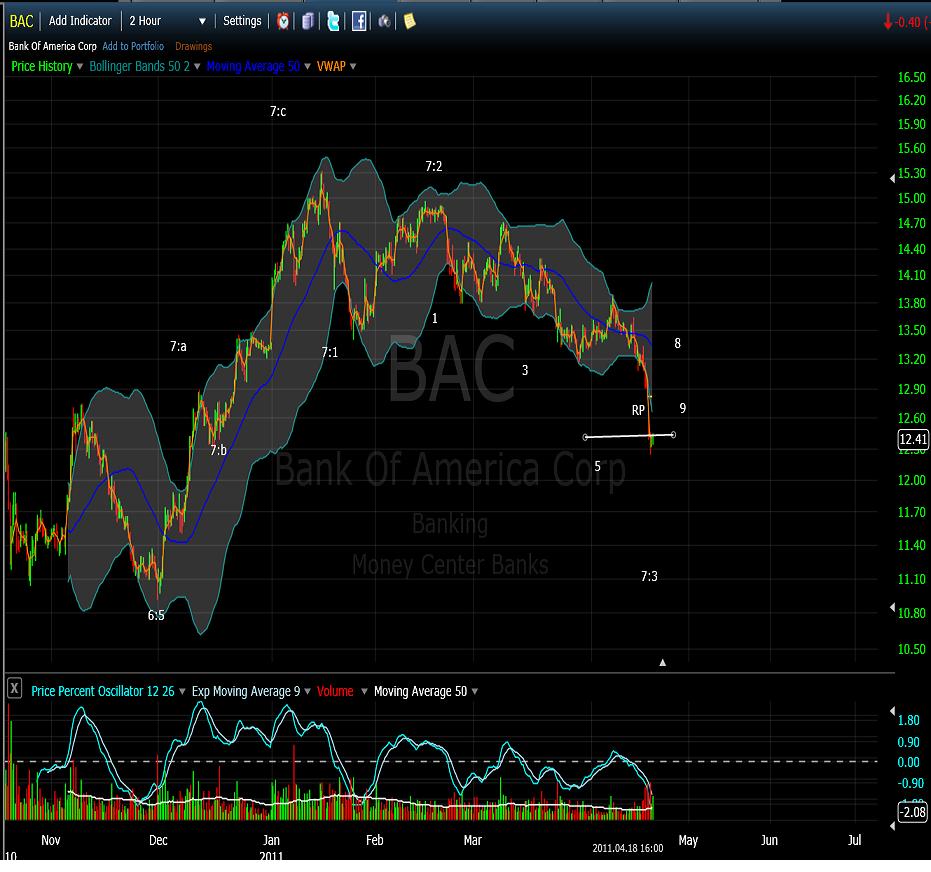Click the Feb label on time axis
This screenshot has height=872, width=931.
(x=375, y=840)
